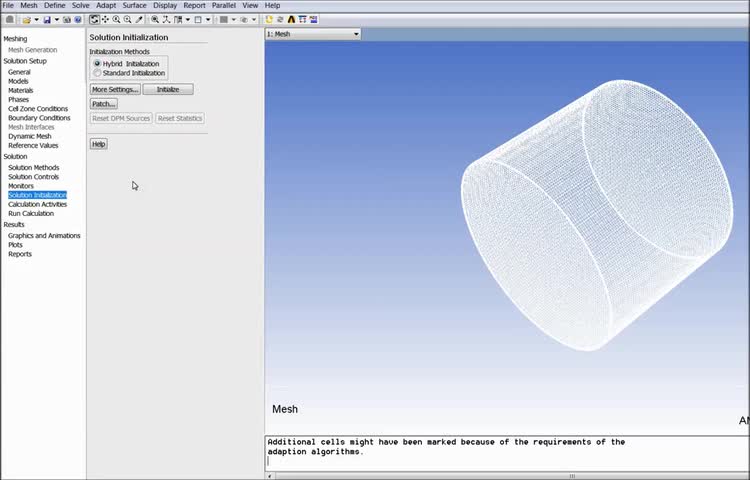Select Monitors in navigation tree
The height and width of the screenshot is (480, 750).
coord(21,186)
